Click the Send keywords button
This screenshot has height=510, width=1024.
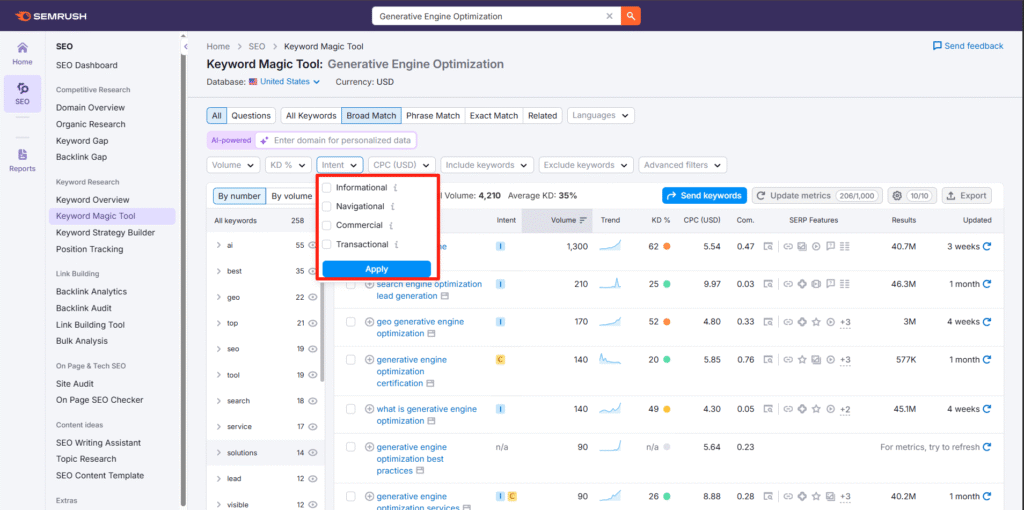705,195
